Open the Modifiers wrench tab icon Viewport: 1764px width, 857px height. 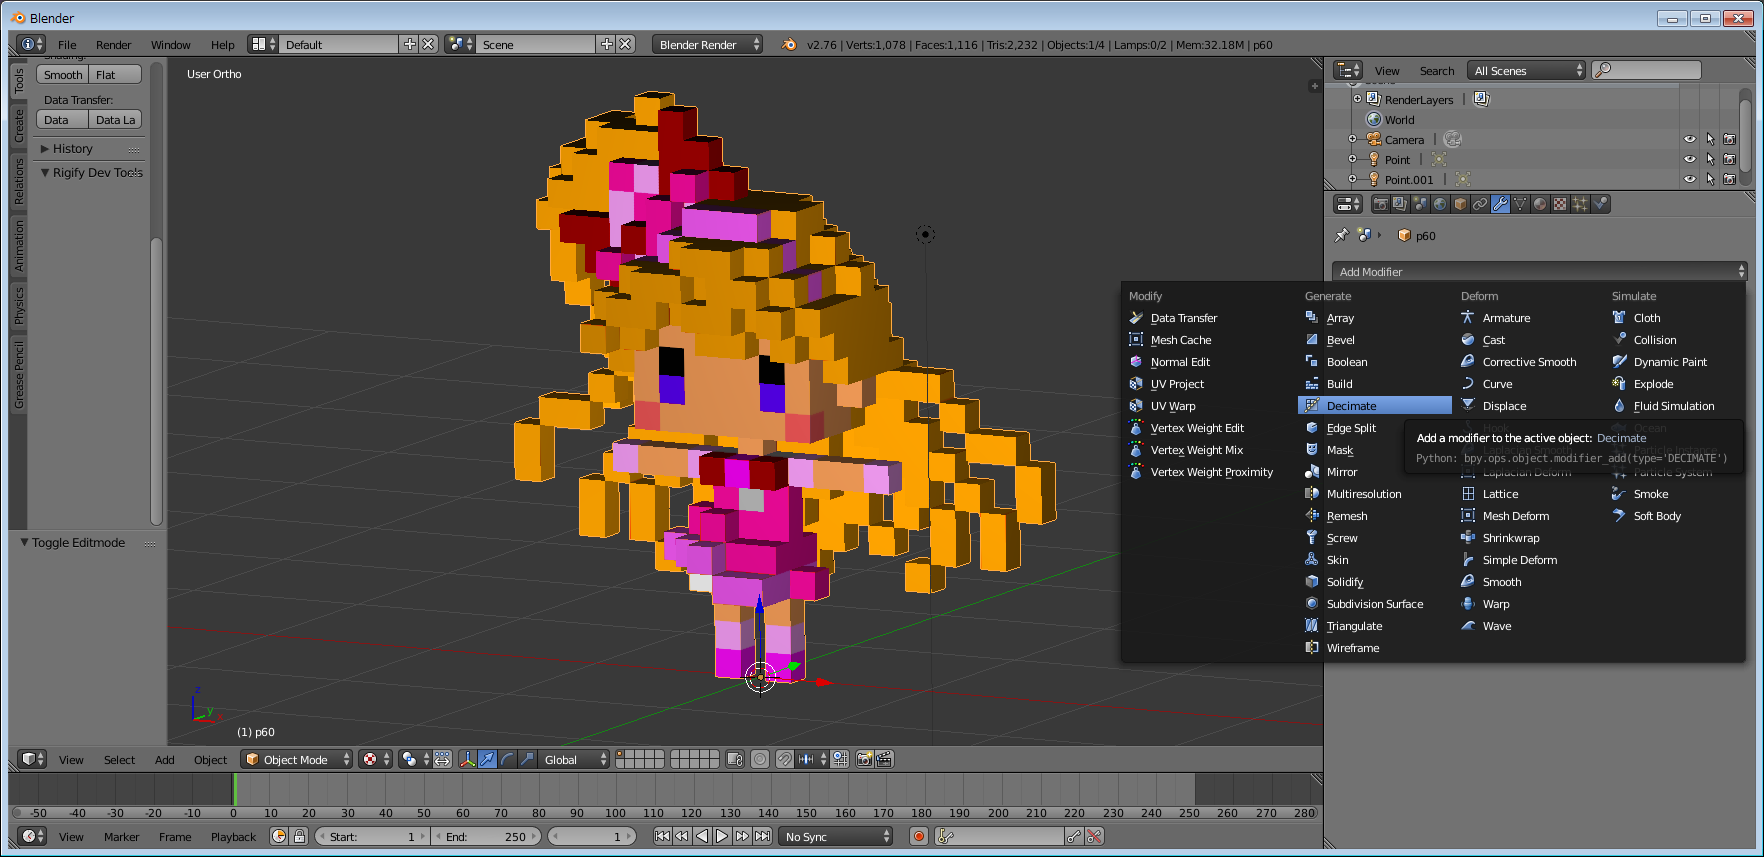[1500, 204]
